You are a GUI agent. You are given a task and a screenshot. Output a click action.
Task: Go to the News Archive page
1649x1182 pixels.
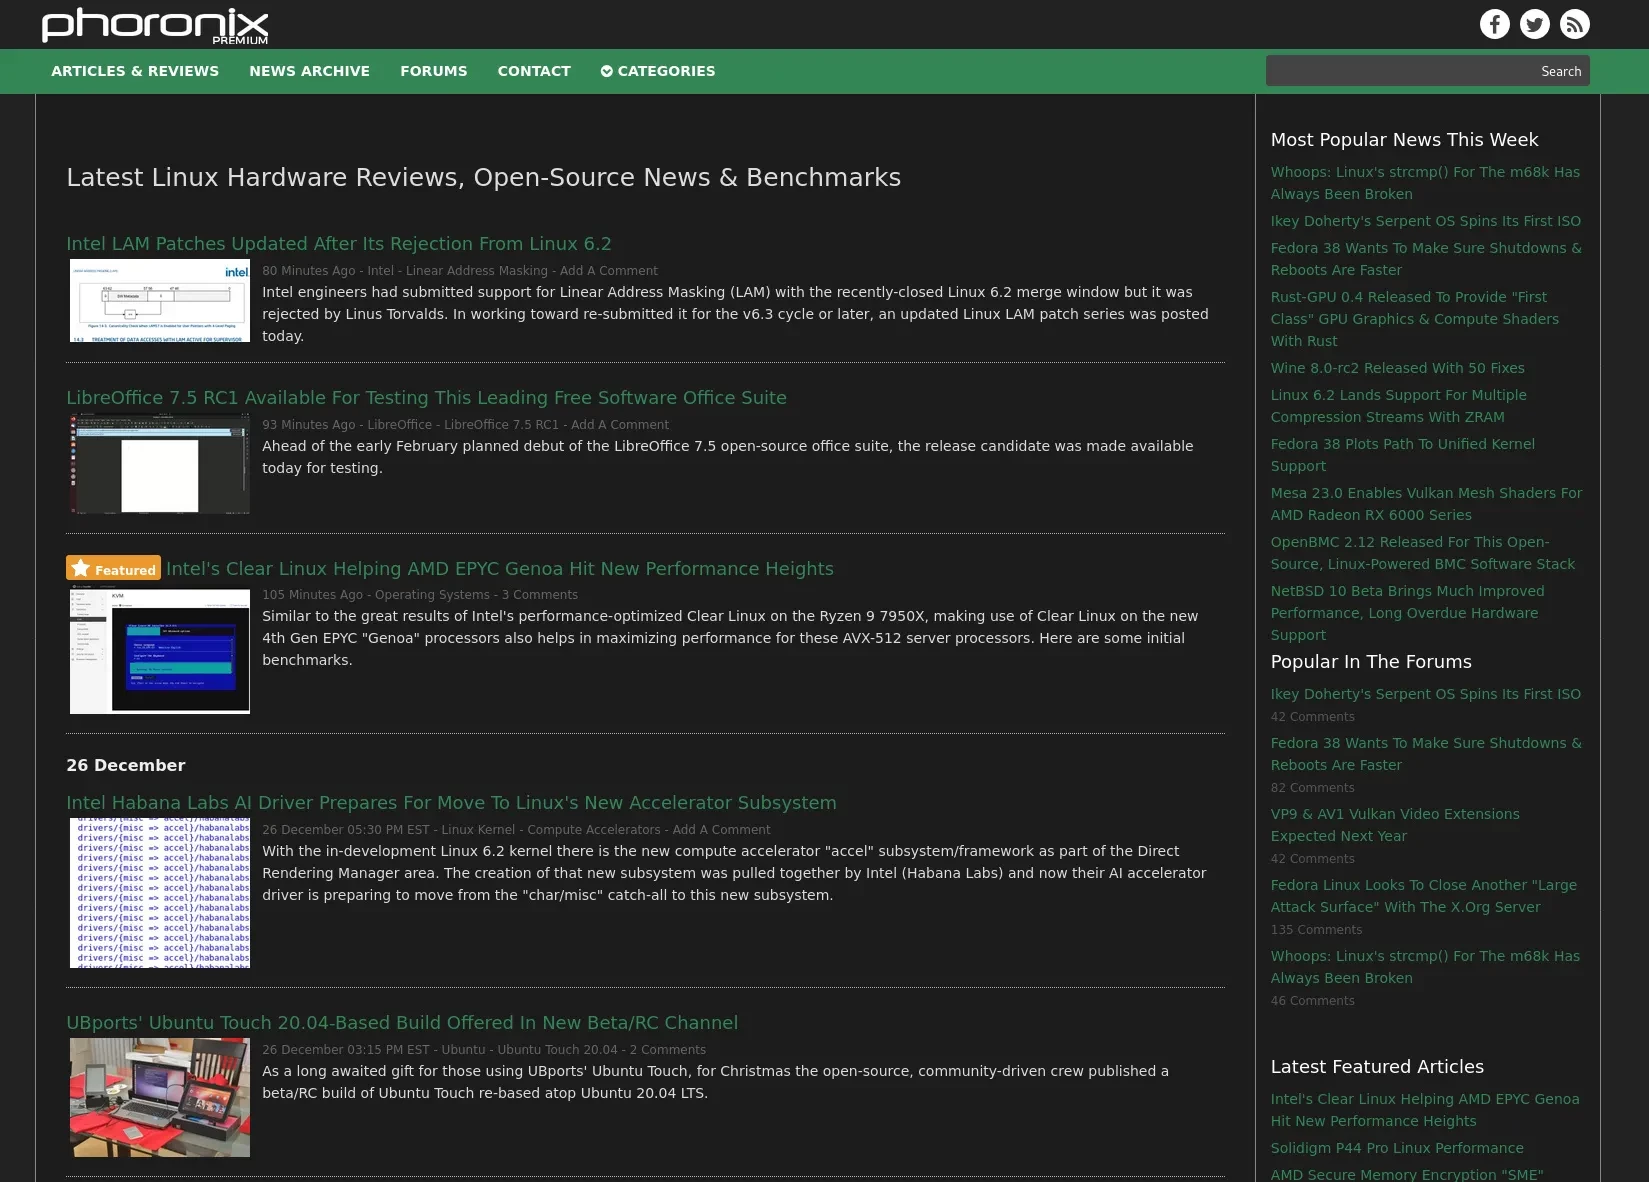click(309, 71)
